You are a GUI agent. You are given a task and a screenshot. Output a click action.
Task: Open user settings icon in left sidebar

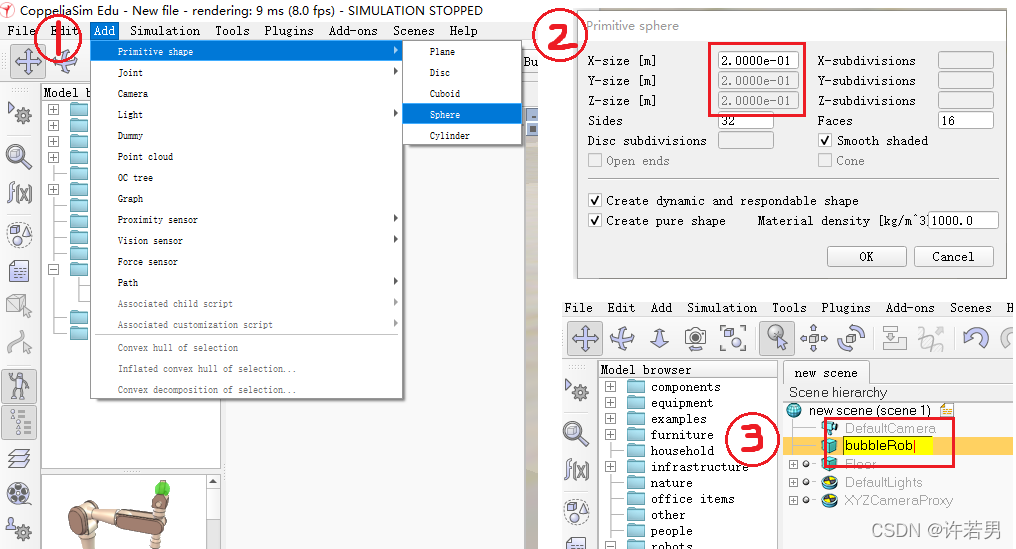[19, 528]
